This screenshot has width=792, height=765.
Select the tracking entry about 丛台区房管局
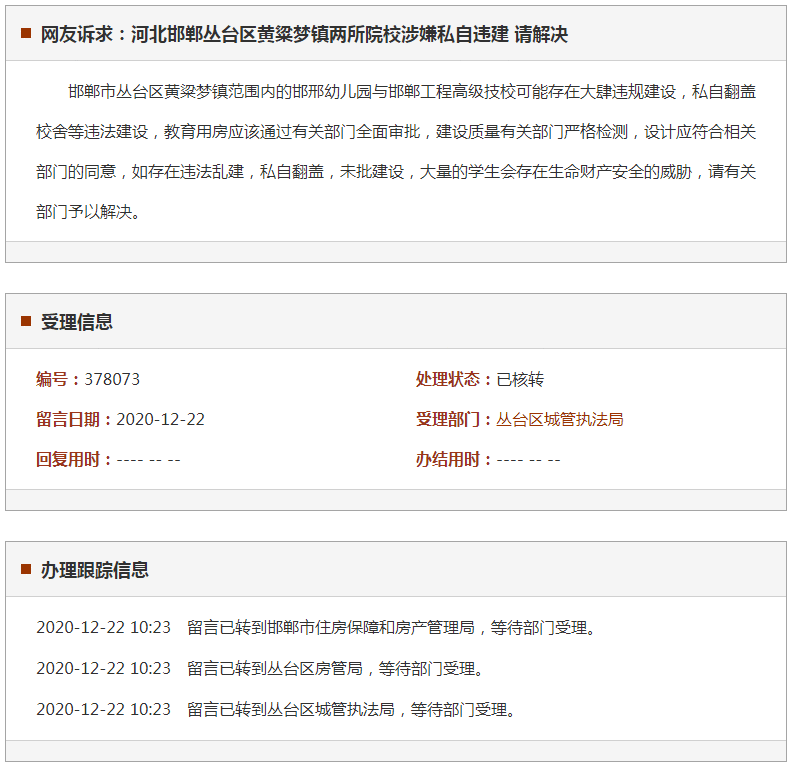click(x=260, y=669)
